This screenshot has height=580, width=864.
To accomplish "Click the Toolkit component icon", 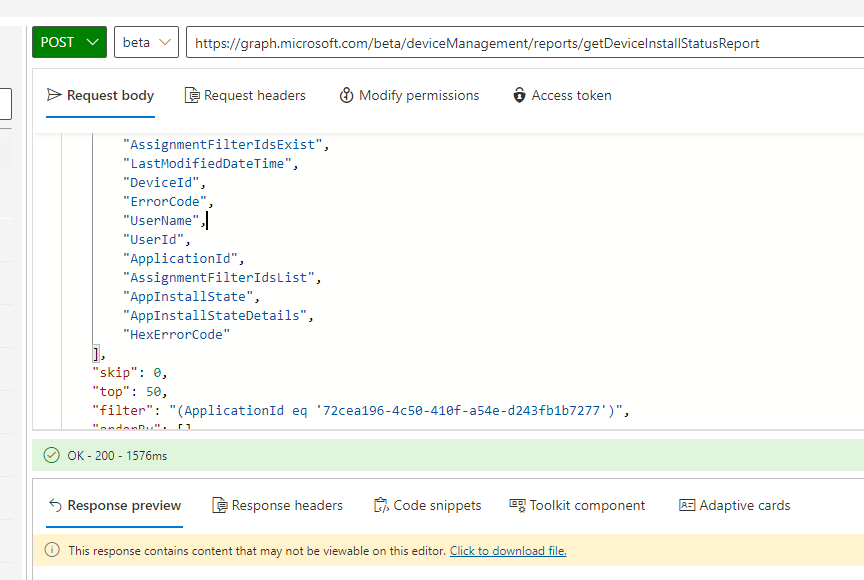I will tap(517, 505).
